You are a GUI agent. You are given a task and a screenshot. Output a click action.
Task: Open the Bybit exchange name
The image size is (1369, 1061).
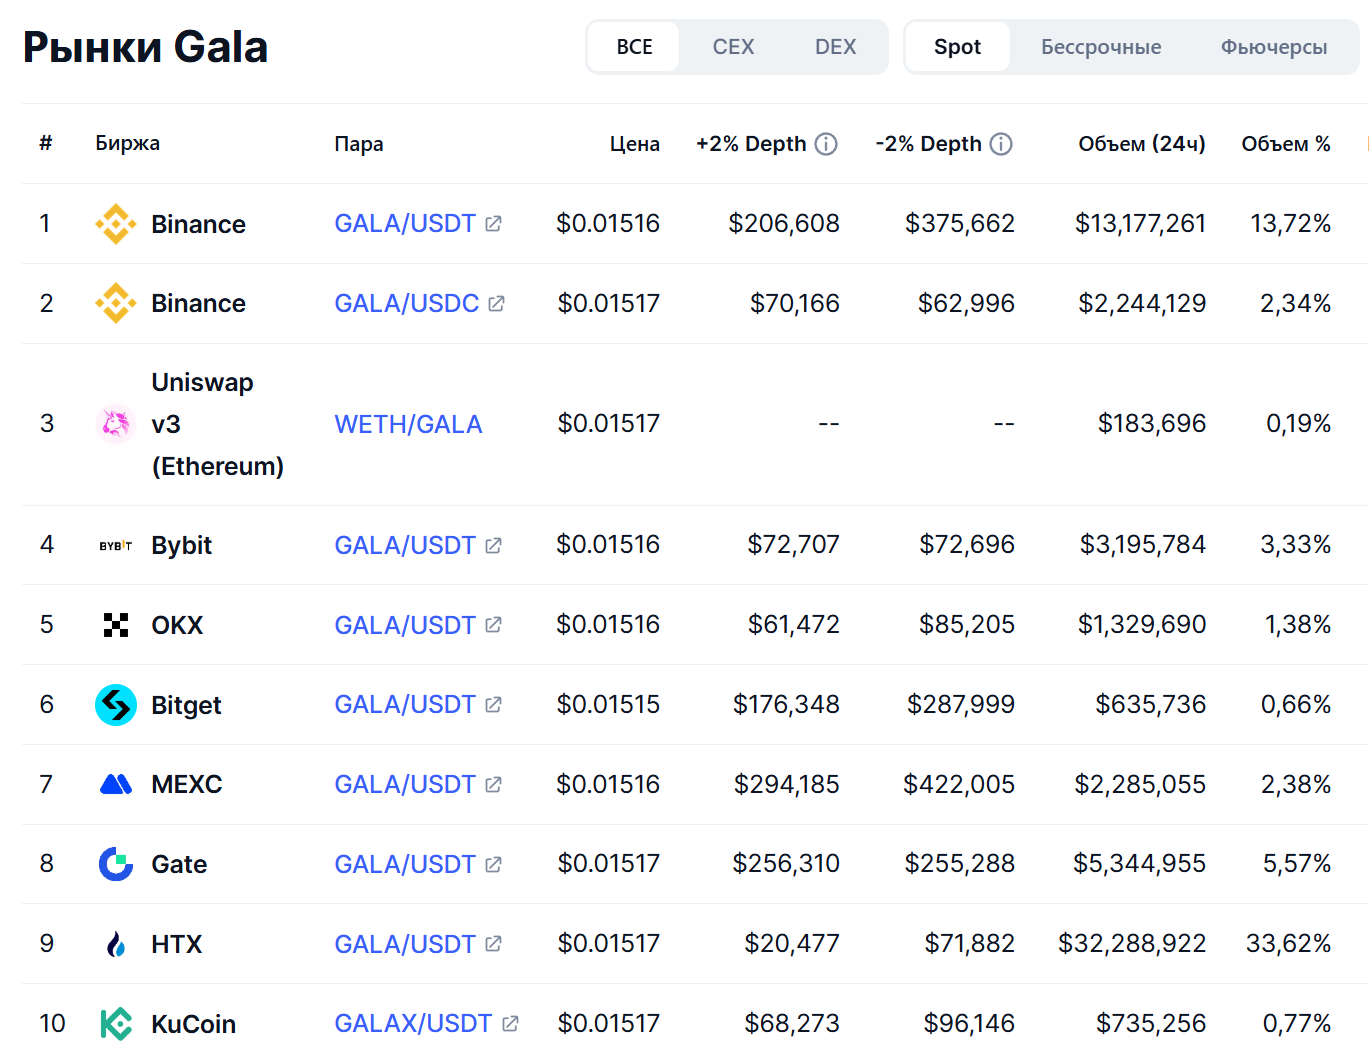point(181,545)
